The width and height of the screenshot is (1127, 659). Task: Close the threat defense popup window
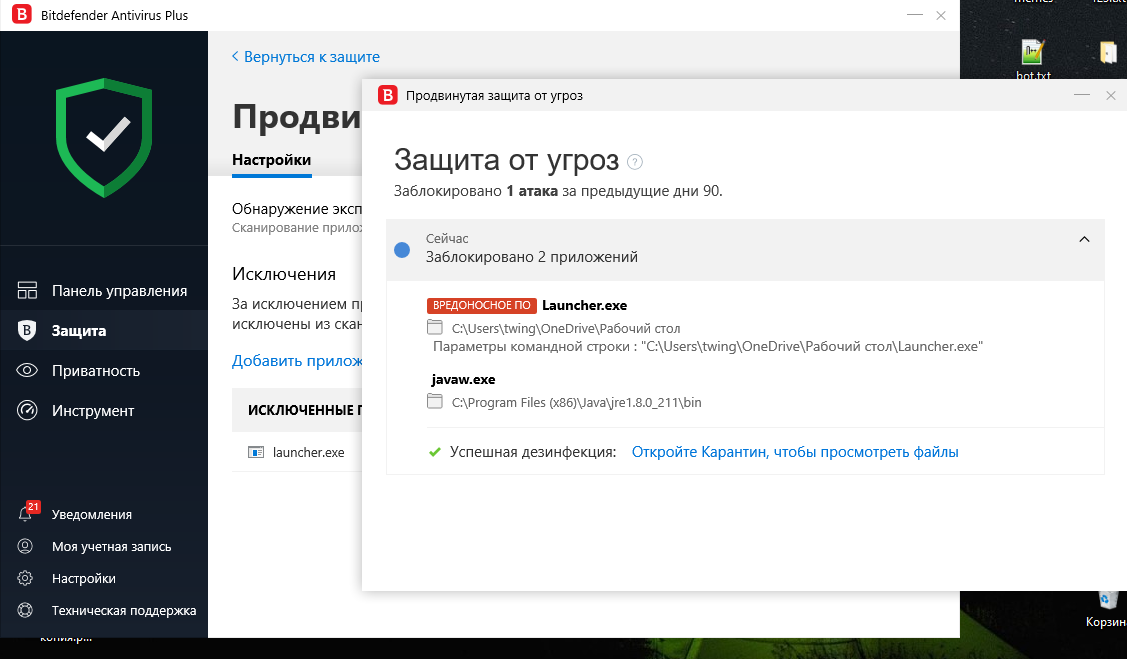(1110, 95)
